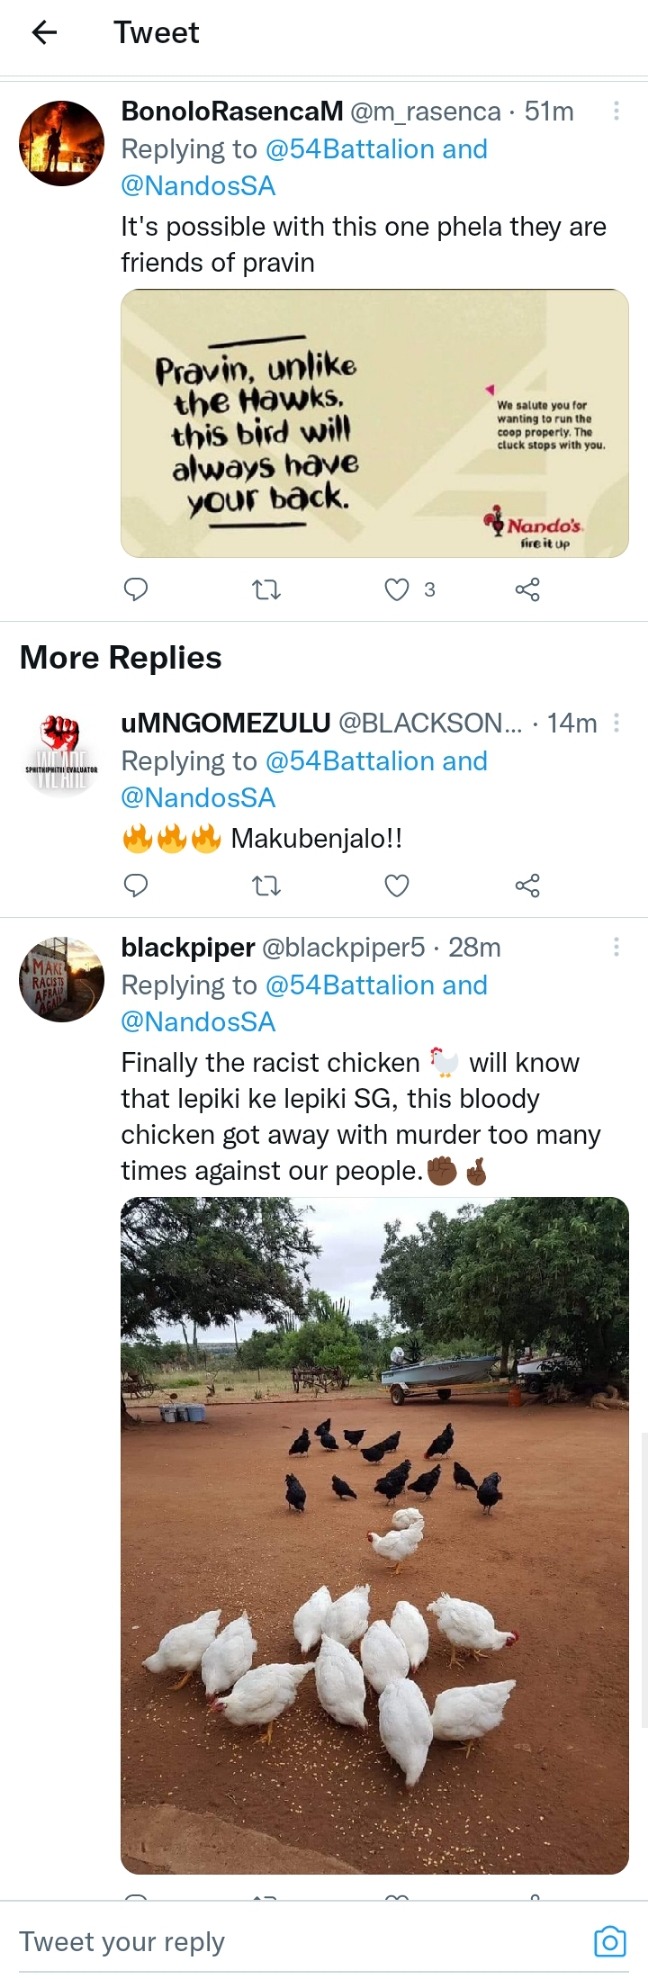
Task: Reply to uMNGOMEZULU's Makubenjalo tweet
Action: point(135,885)
